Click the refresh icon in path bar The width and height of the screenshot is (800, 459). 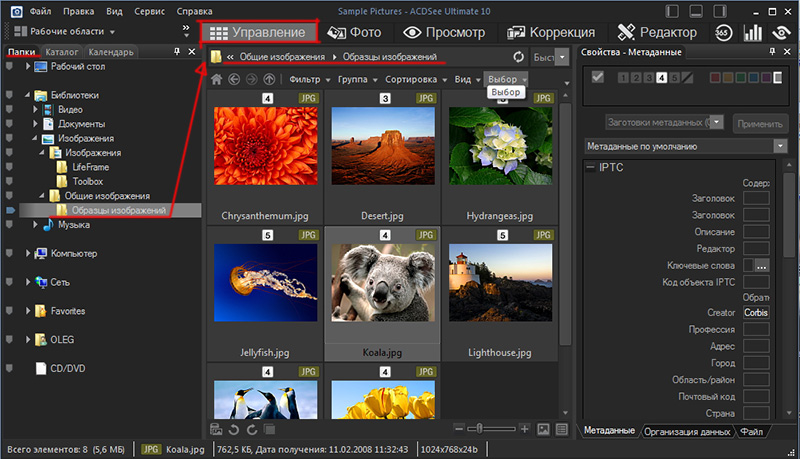coord(518,57)
